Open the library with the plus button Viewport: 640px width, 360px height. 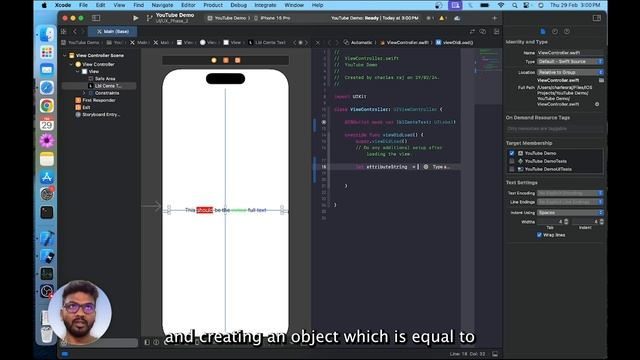495,18
